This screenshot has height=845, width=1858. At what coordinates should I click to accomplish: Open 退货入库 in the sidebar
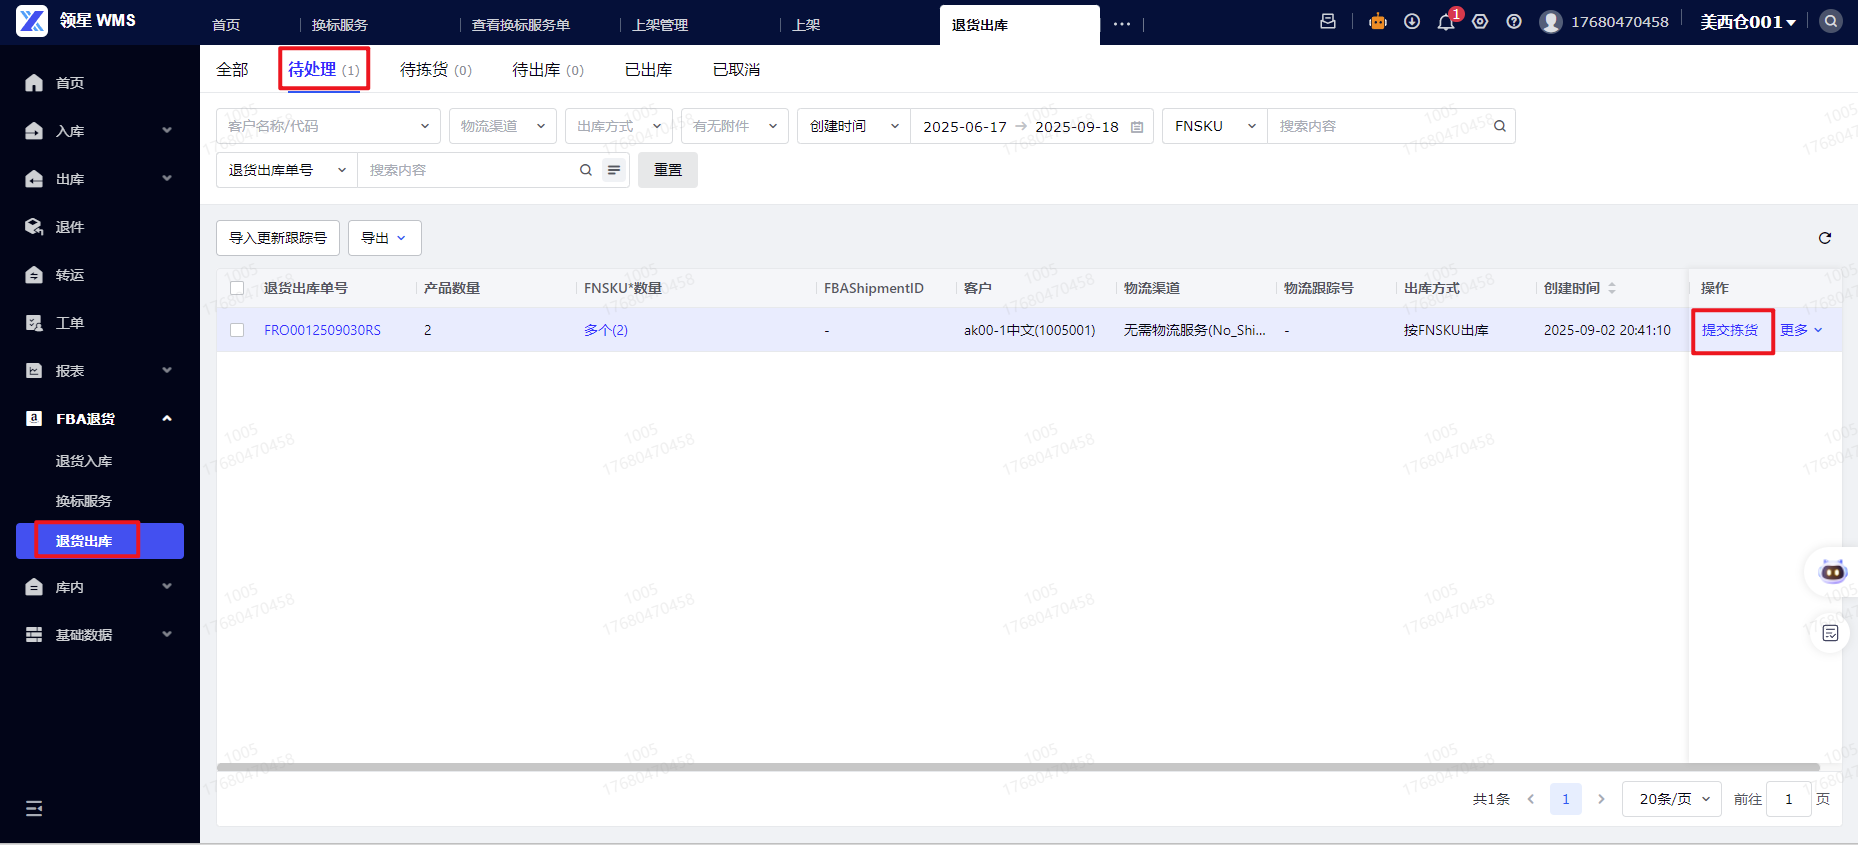(x=84, y=461)
